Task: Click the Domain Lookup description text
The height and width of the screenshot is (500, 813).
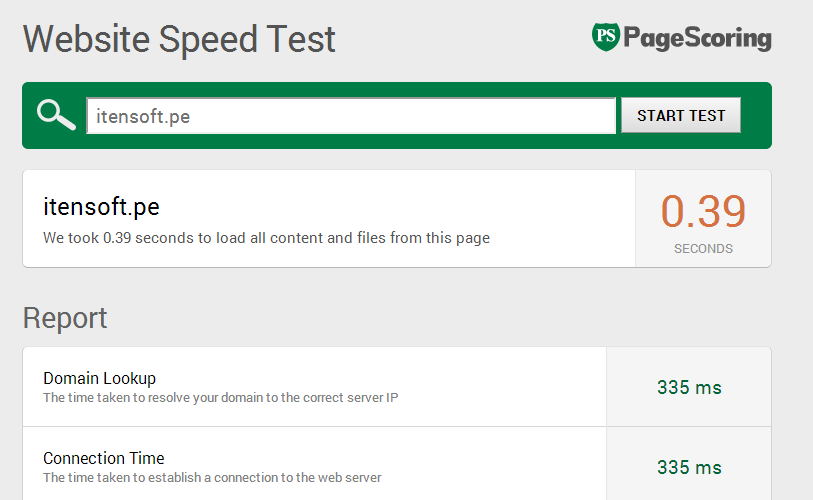Action: coord(220,398)
